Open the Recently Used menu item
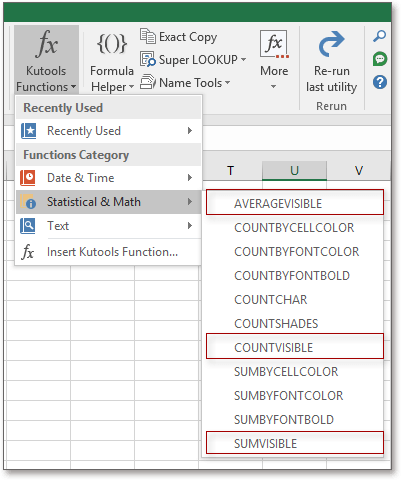This screenshot has height=480, width=401. (x=109, y=131)
